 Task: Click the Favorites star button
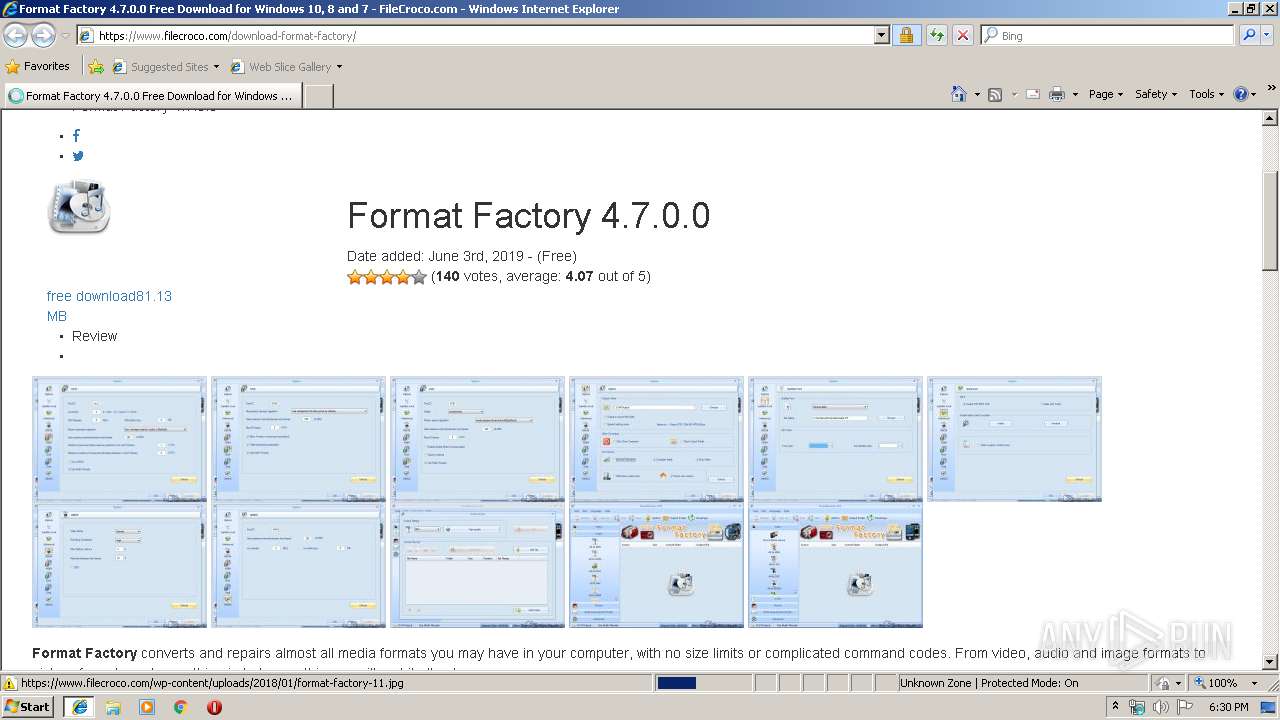click(x=13, y=67)
